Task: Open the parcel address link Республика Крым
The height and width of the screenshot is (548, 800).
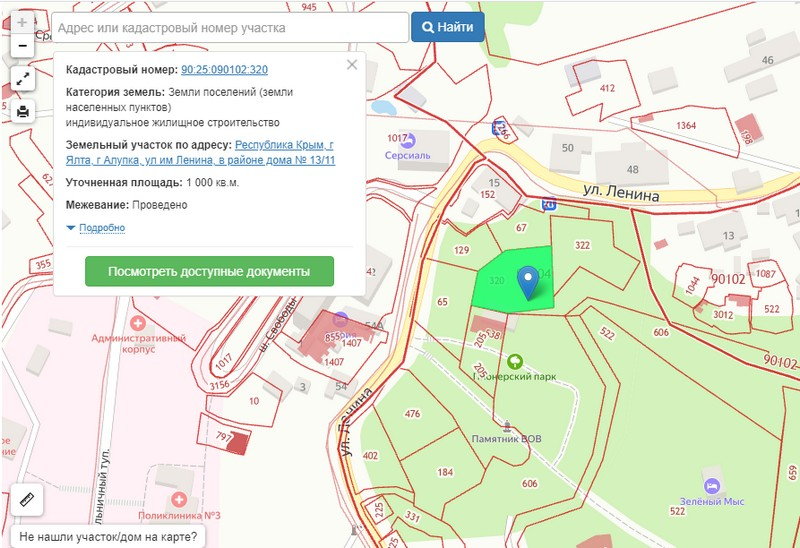Action: (x=201, y=152)
